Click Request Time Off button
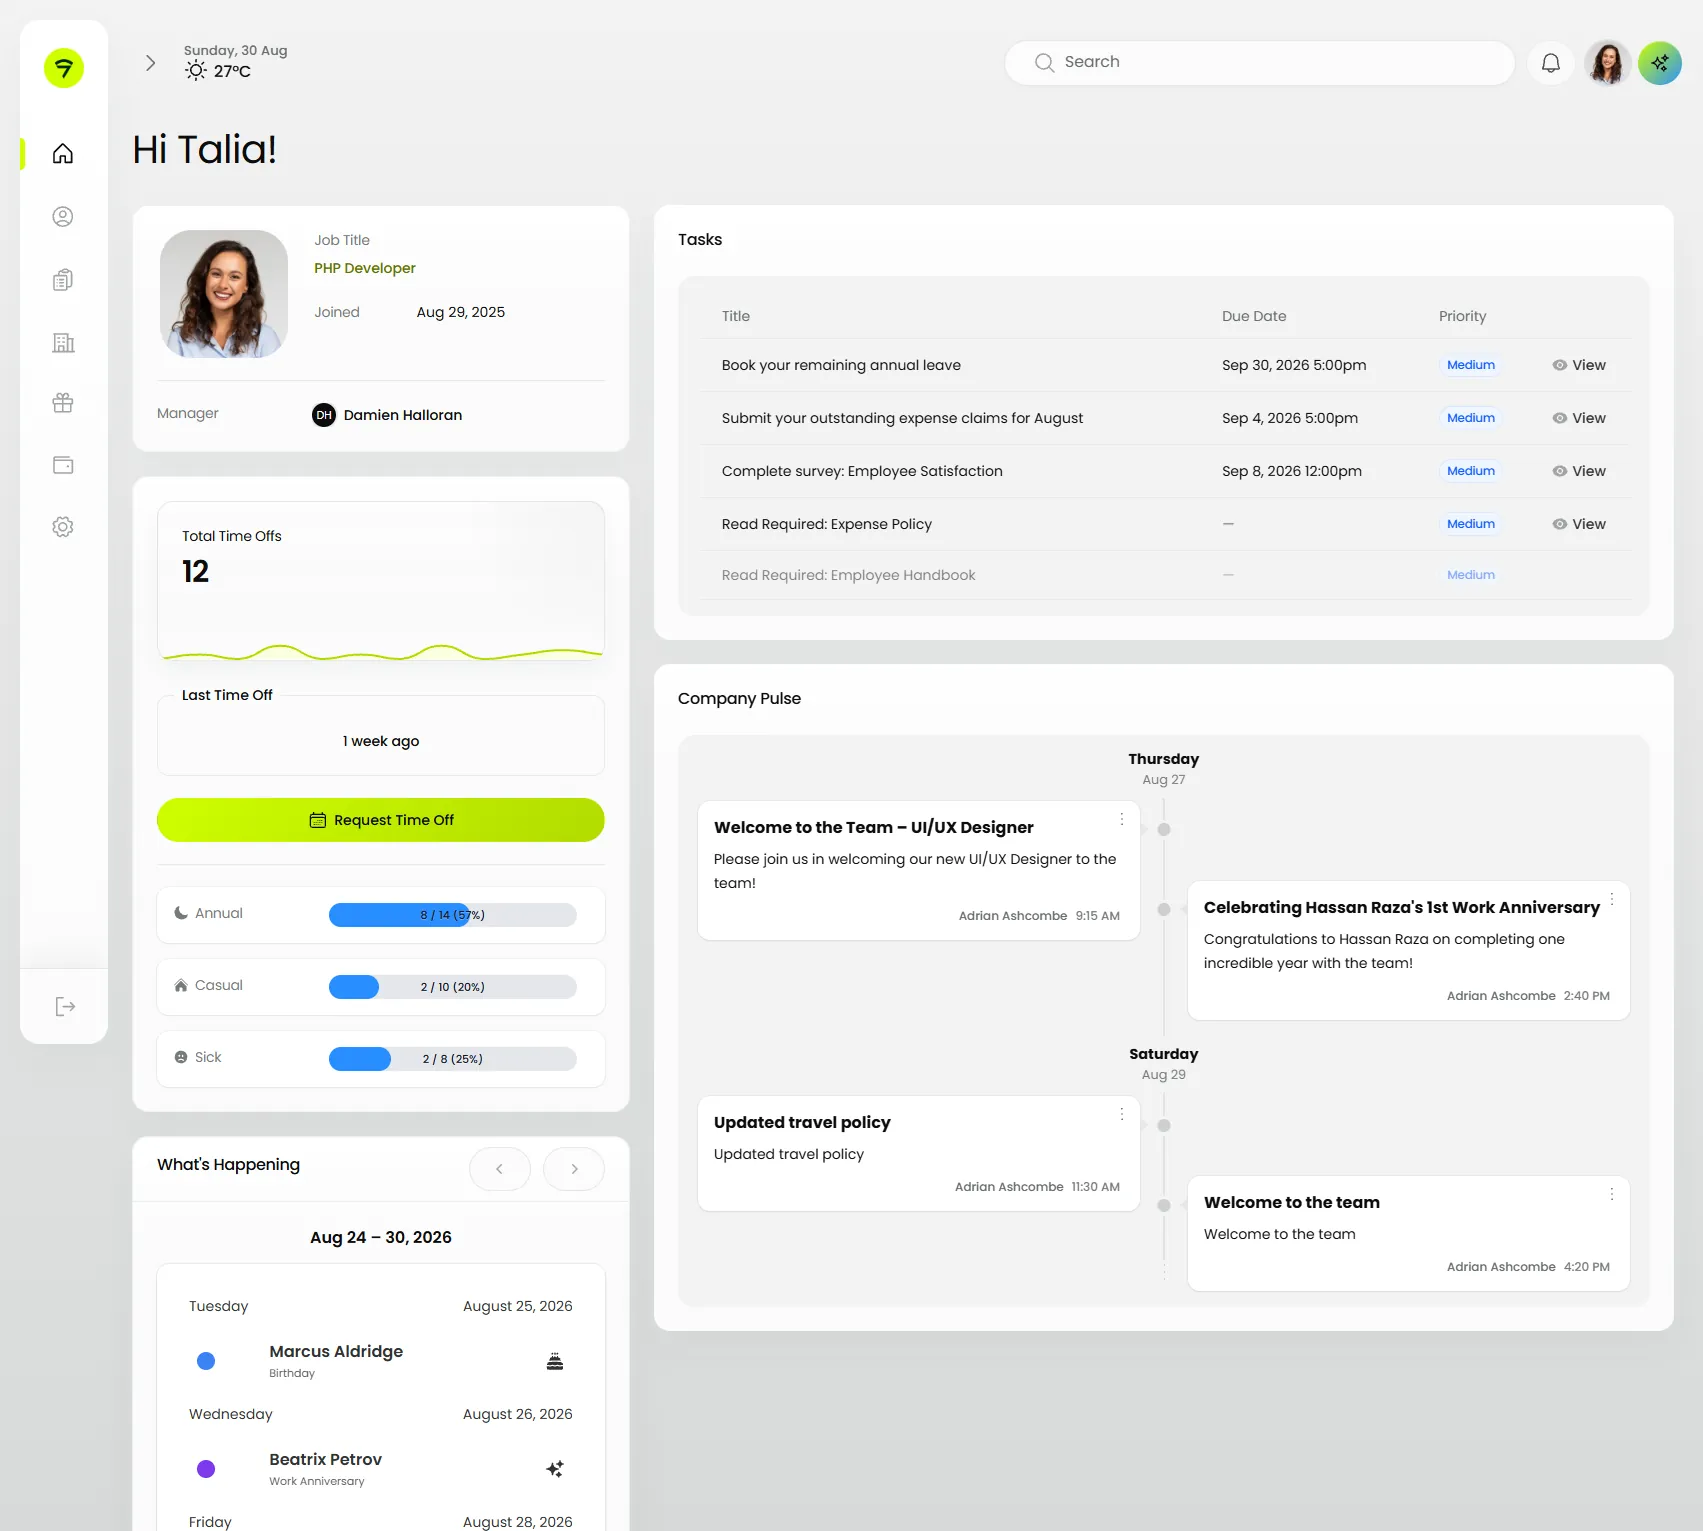 [381, 820]
